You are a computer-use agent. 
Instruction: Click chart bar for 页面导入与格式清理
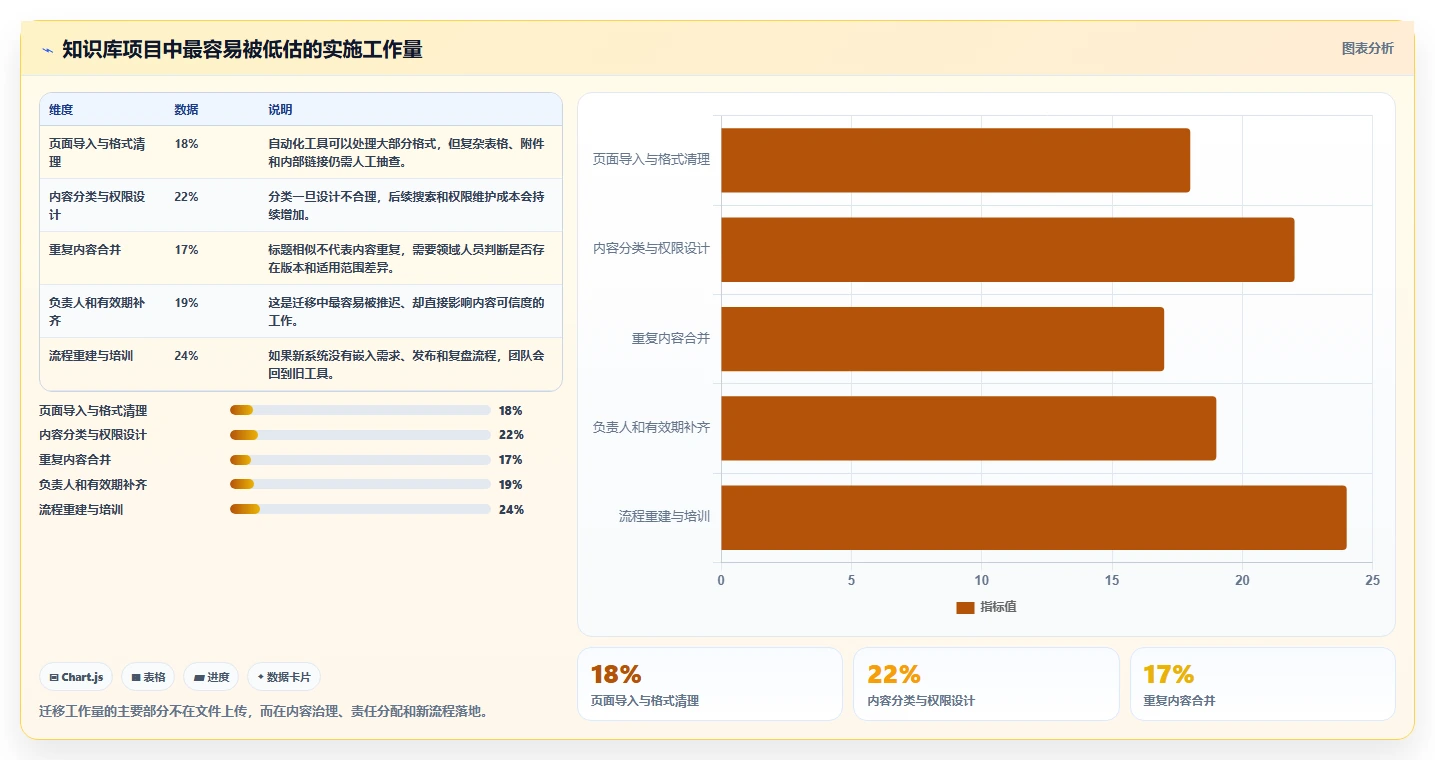point(955,160)
